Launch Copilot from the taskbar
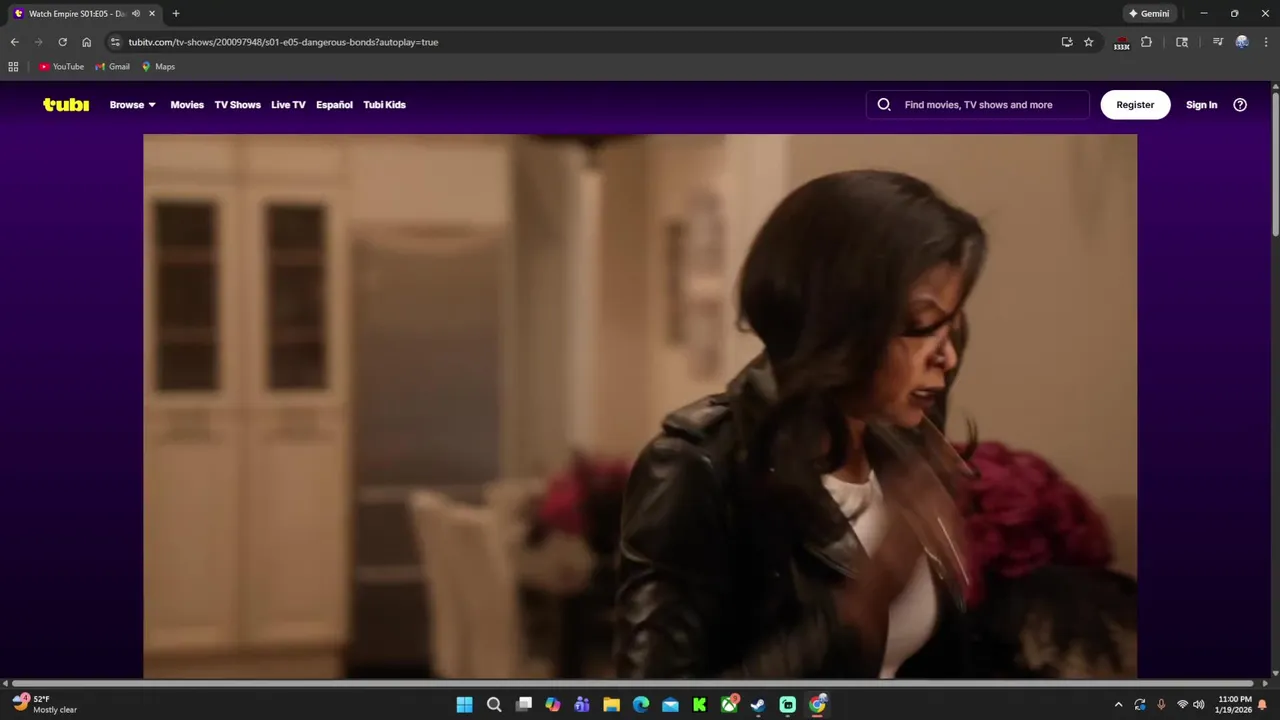Viewport: 1280px width, 720px height. point(553,705)
